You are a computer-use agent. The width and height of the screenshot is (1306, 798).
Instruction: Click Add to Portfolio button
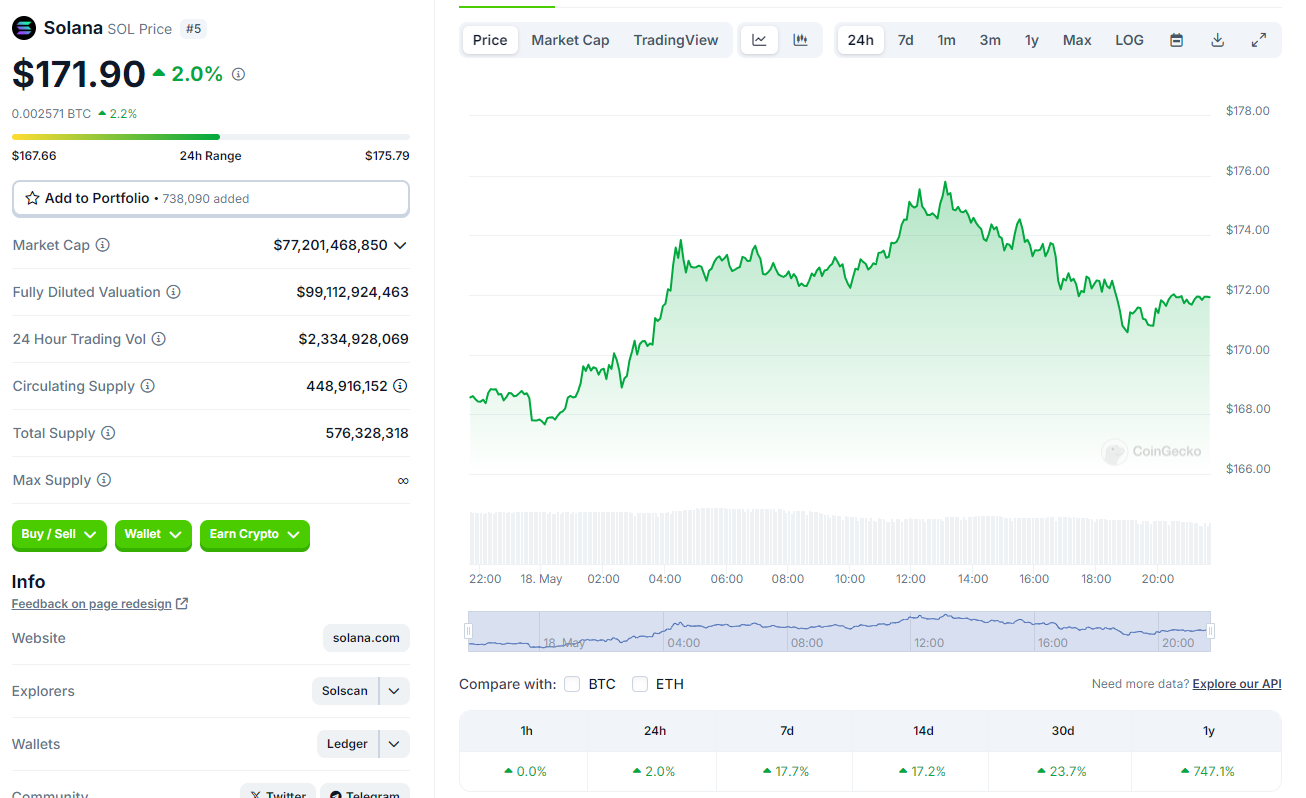[210, 198]
